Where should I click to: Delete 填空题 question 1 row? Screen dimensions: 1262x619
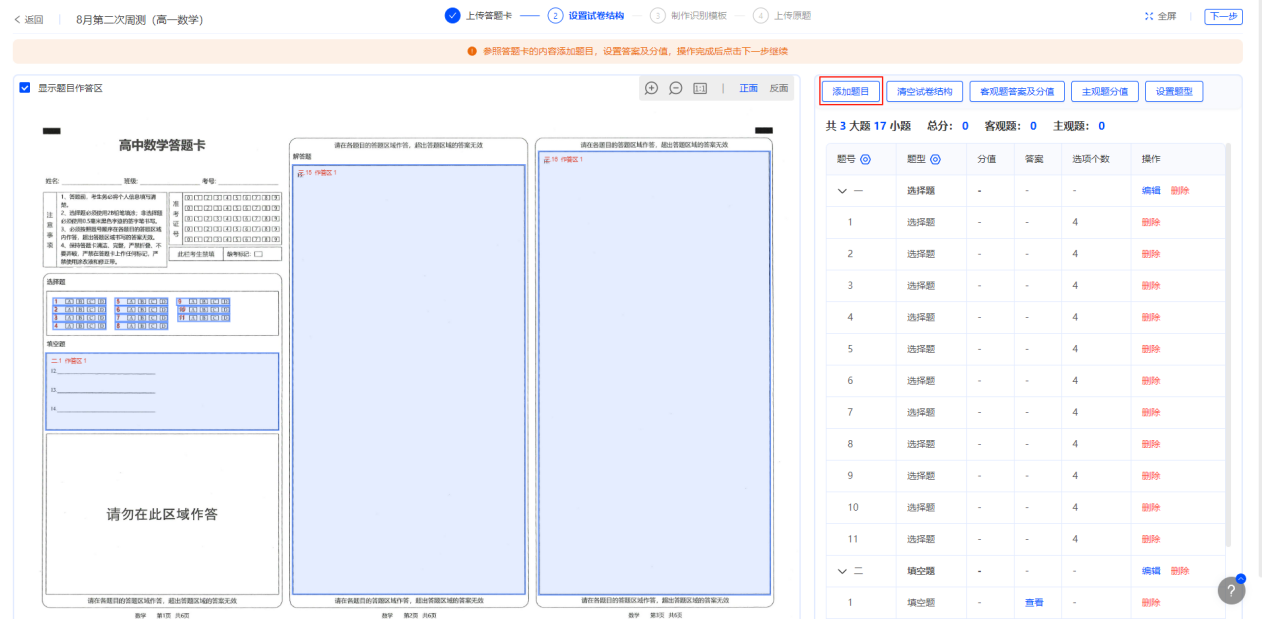pos(1151,603)
